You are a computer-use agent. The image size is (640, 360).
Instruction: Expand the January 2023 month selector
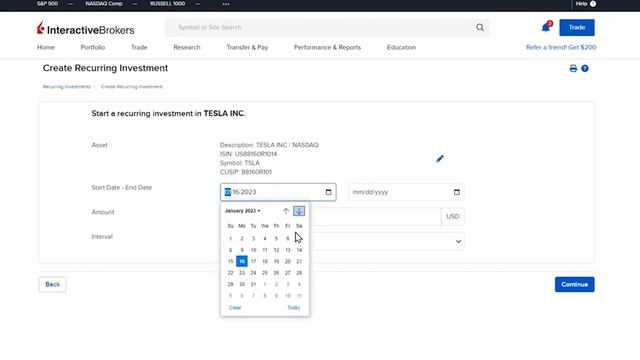point(242,211)
